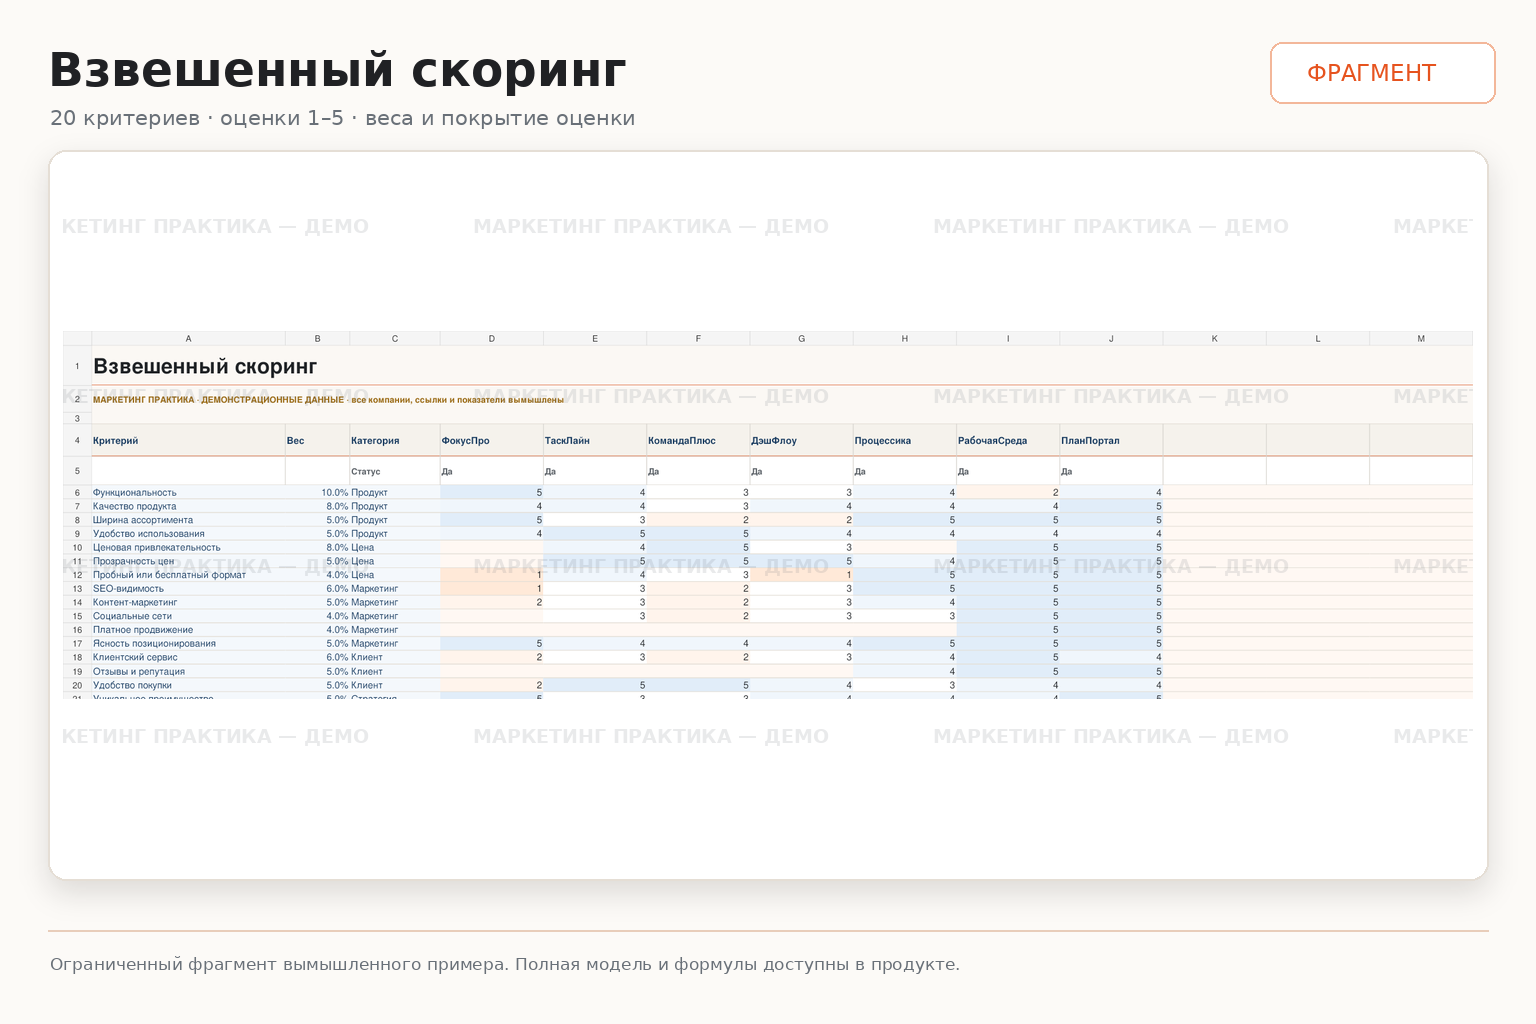
Task: Select the SEO-видимость criterion cell
Action: (x=188, y=589)
